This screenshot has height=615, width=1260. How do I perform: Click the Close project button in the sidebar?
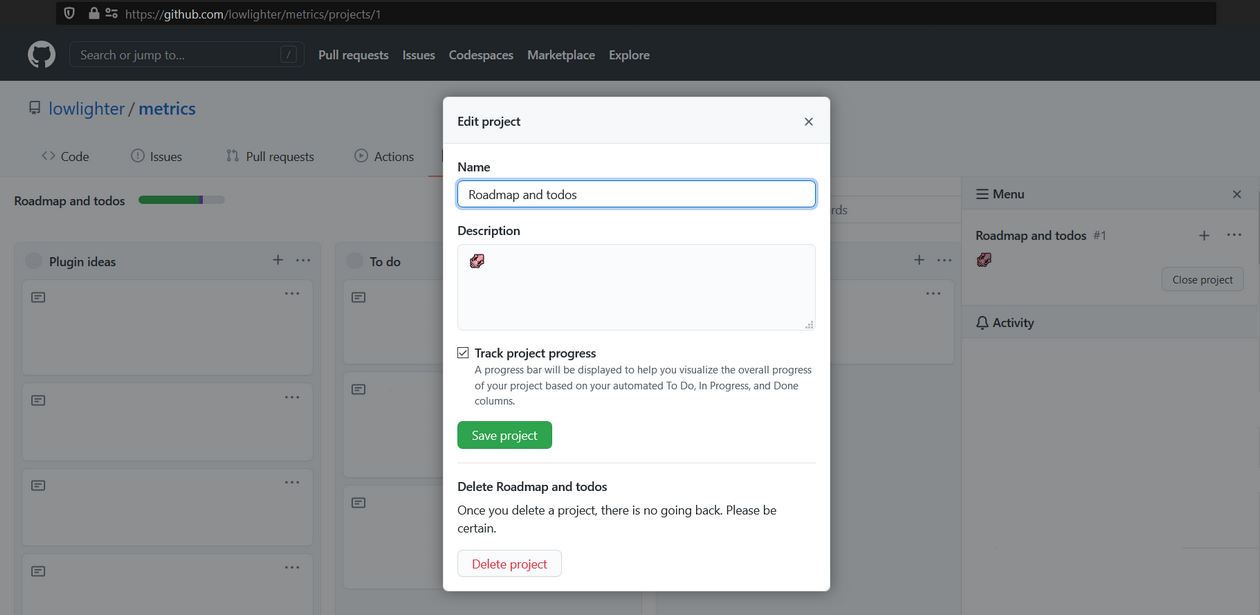point(1202,279)
